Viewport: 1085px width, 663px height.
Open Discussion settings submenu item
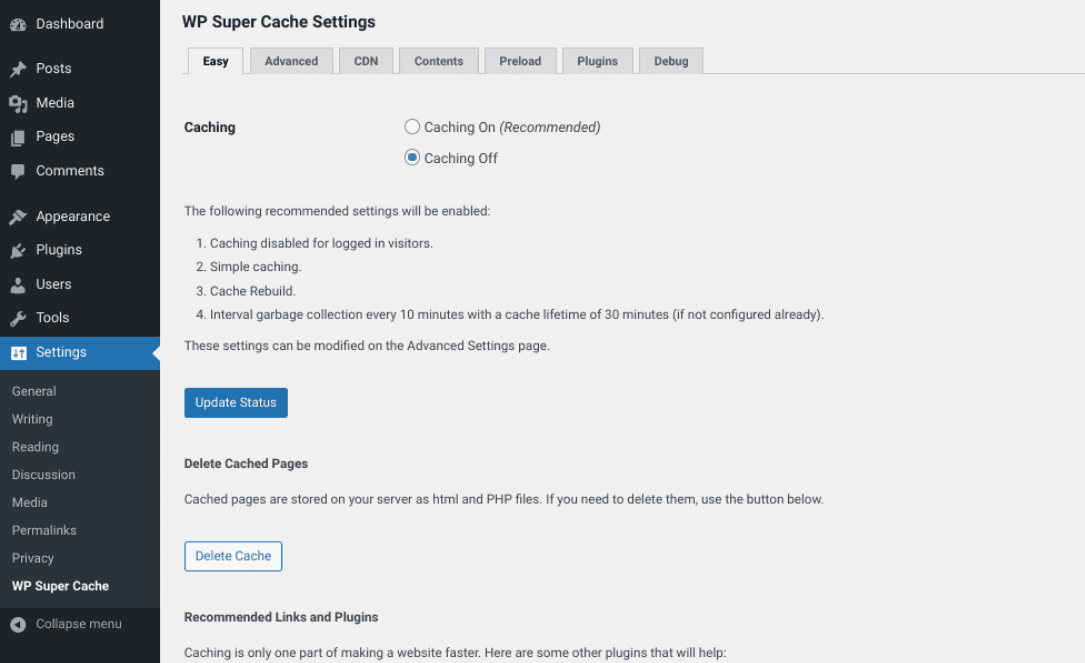click(x=44, y=475)
